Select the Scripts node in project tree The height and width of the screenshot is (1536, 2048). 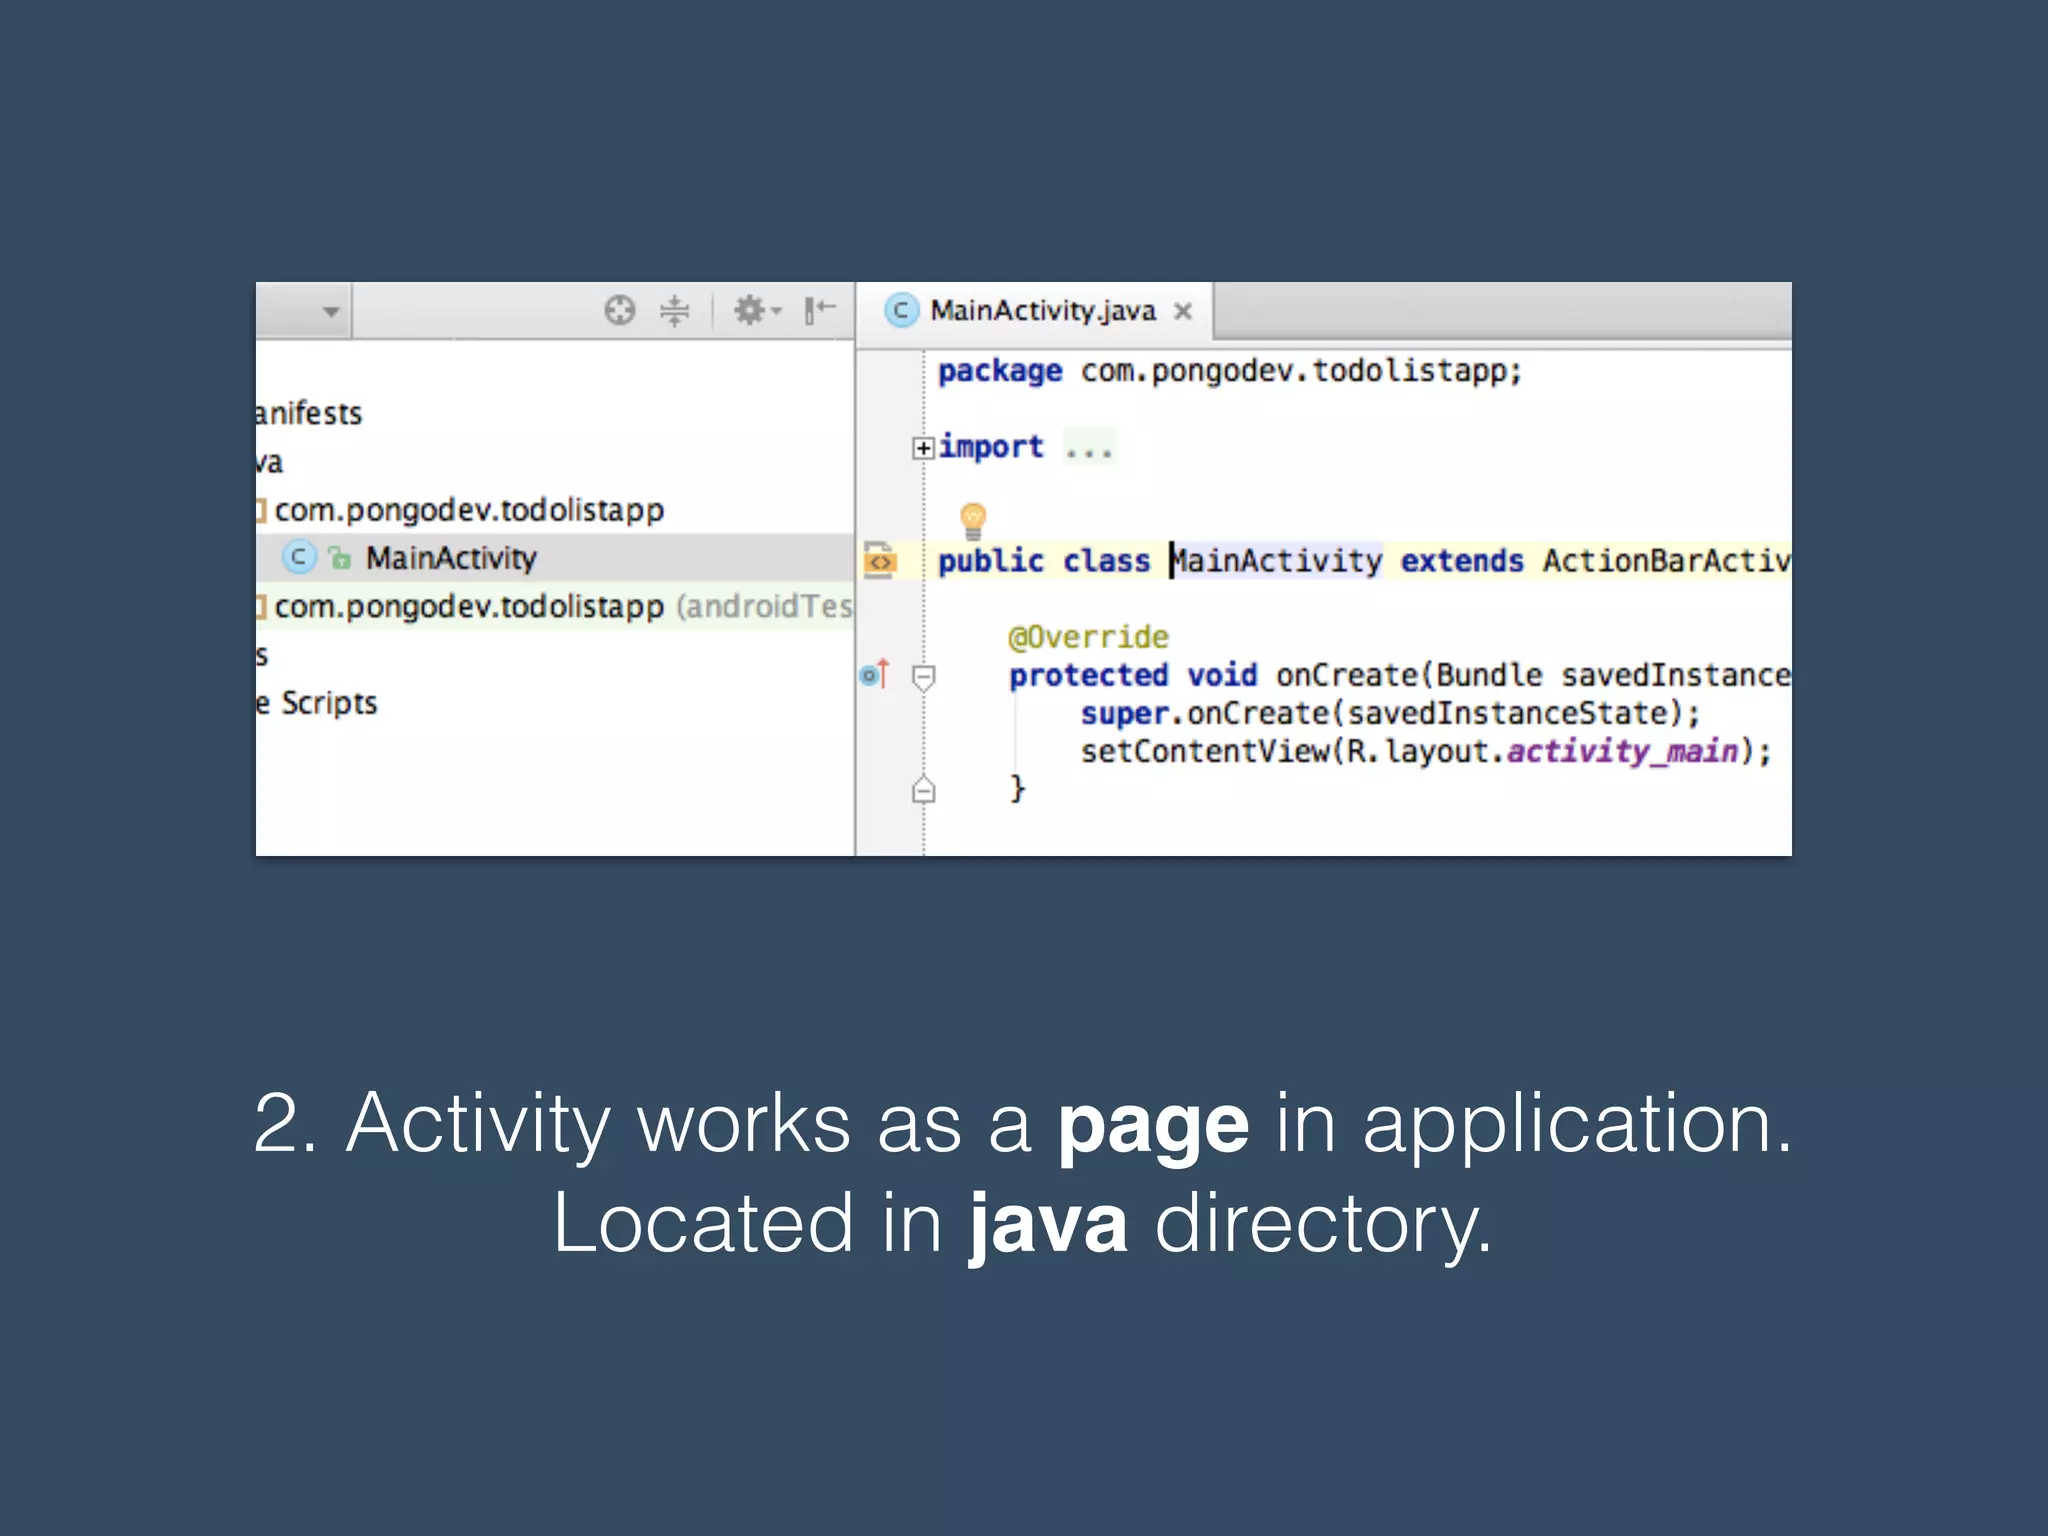click(317, 703)
